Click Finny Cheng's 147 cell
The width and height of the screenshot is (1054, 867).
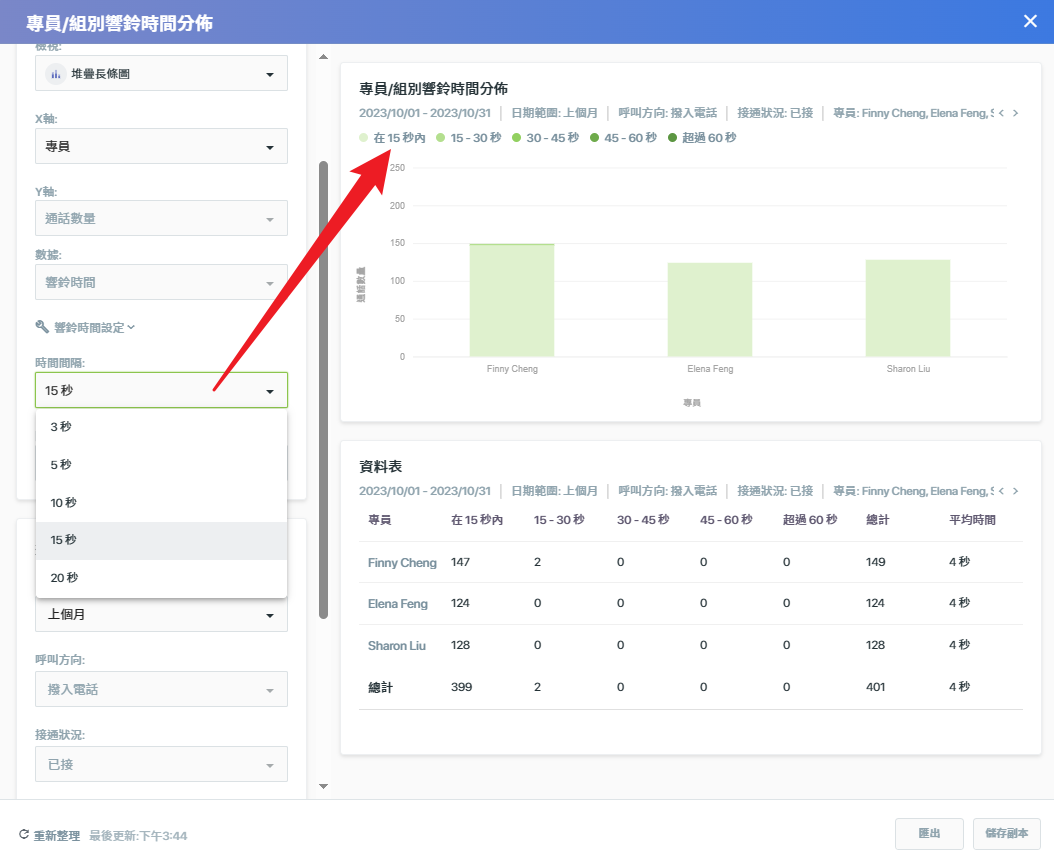460,562
